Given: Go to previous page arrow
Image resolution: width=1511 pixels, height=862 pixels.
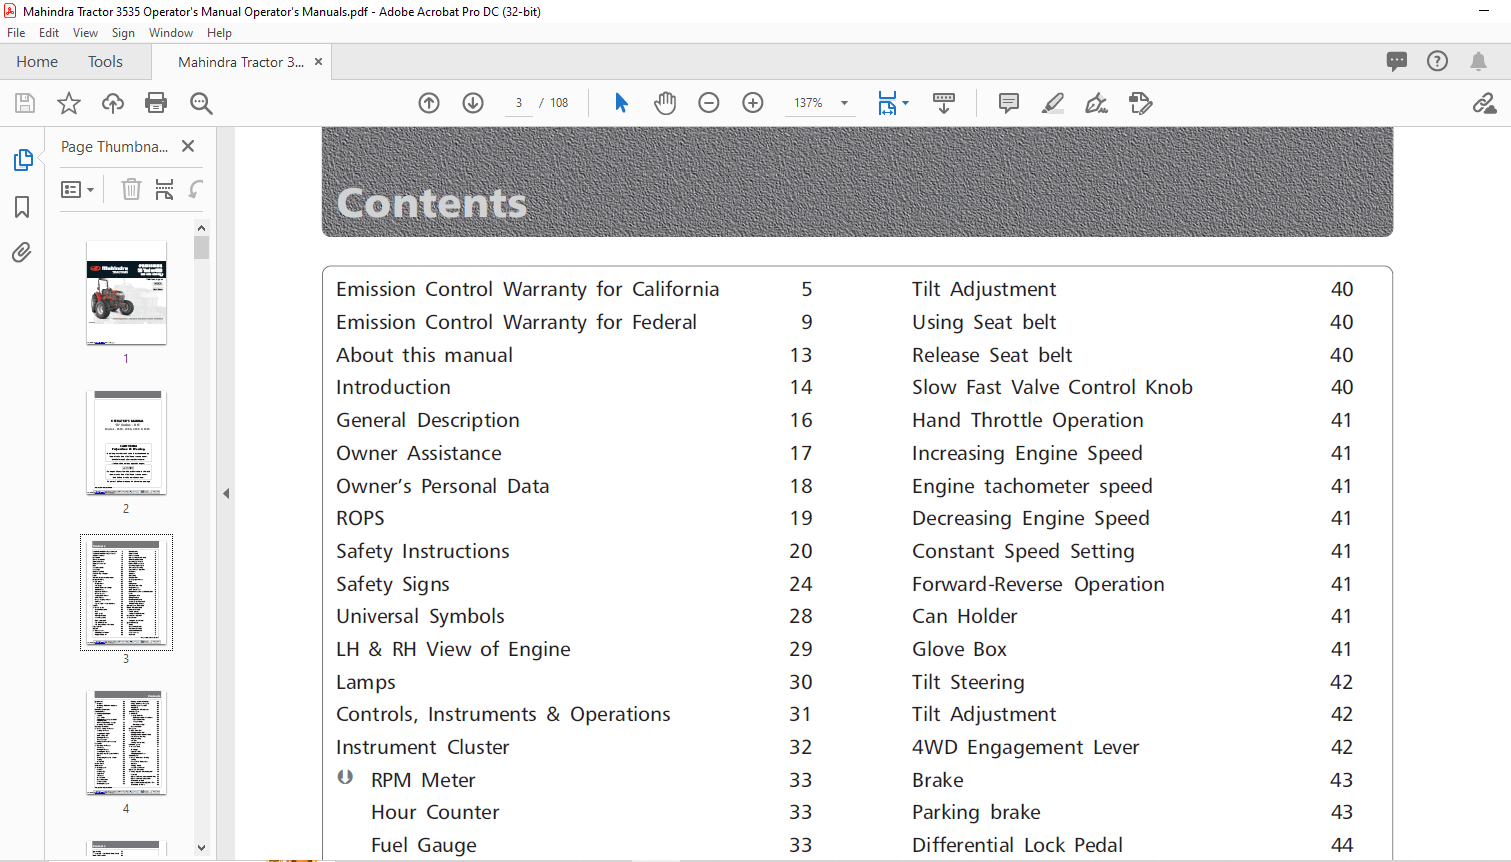Looking at the screenshot, I should (x=429, y=103).
